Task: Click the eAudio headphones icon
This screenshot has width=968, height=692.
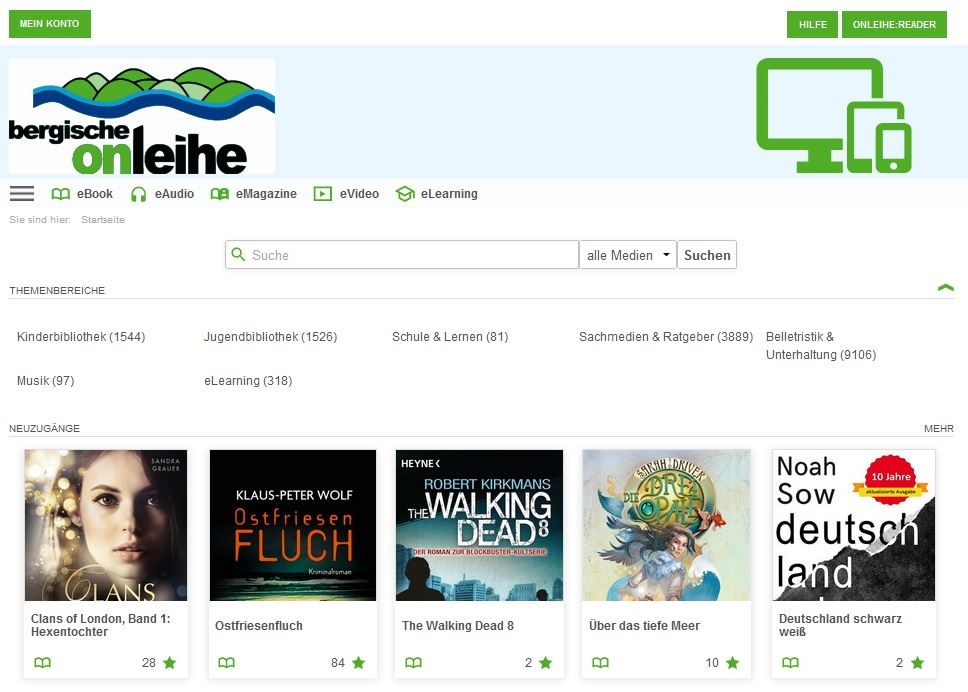Action: 138,194
